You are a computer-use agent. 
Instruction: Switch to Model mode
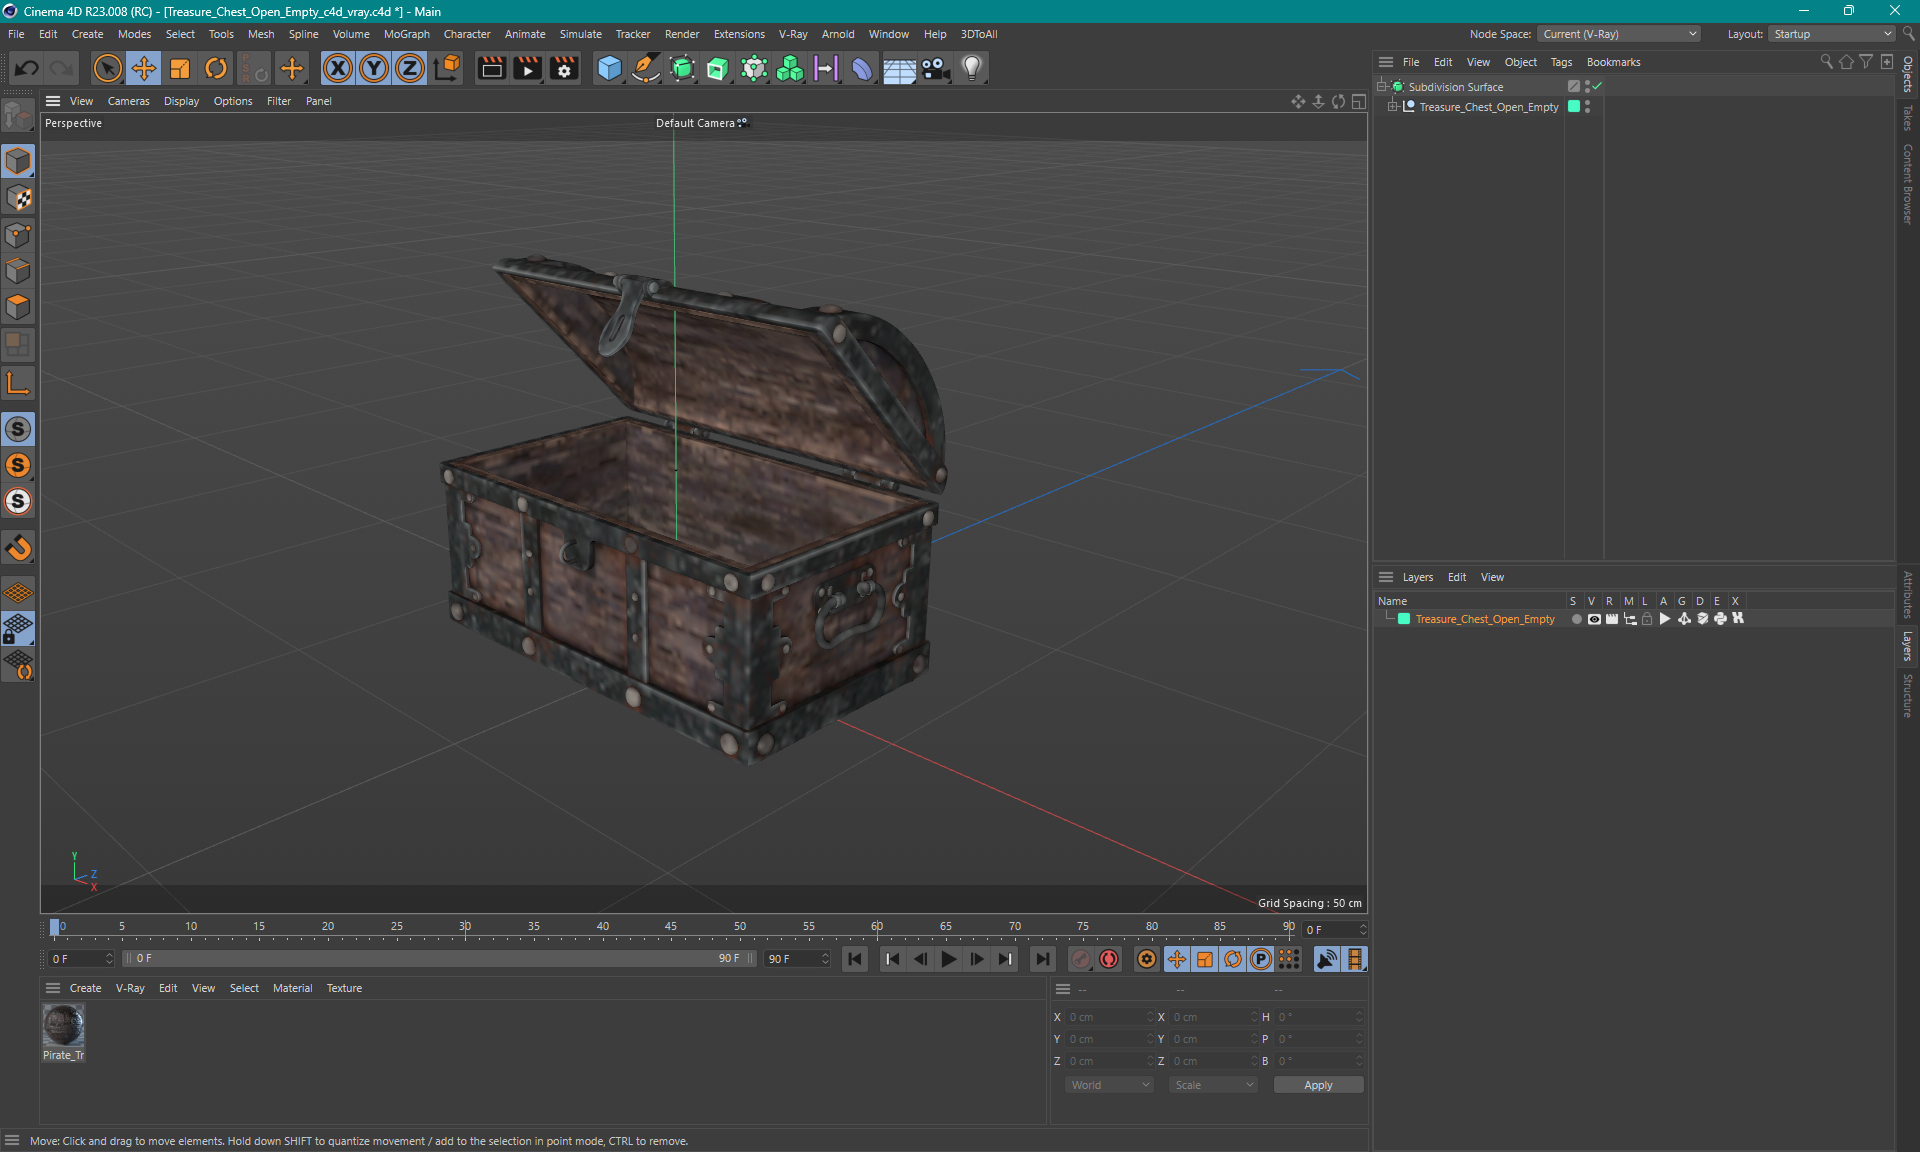click(18, 161)
